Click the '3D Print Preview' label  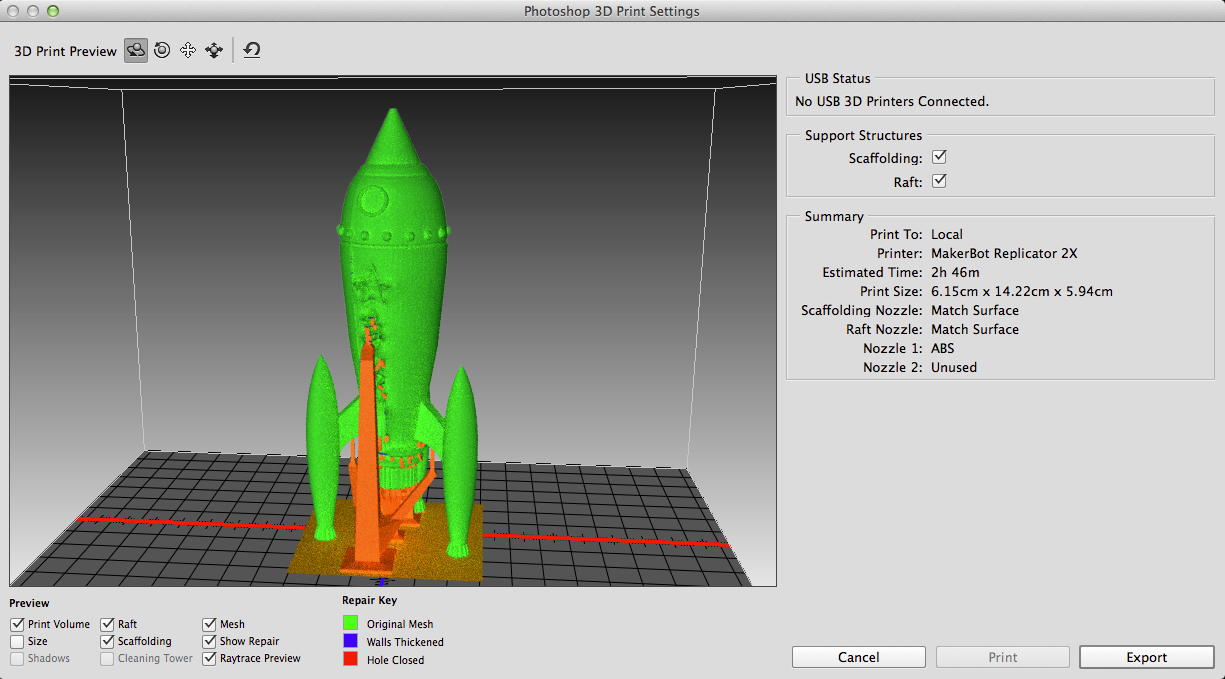click(x=65, y=51)
